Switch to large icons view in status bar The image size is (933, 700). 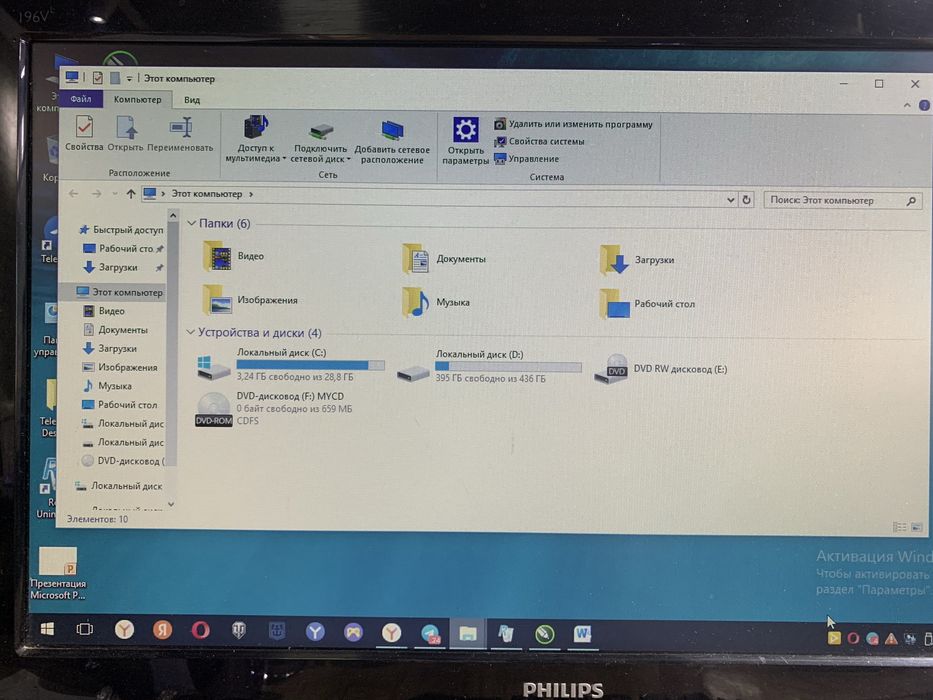pyautogui.click(x=917, y=527)
